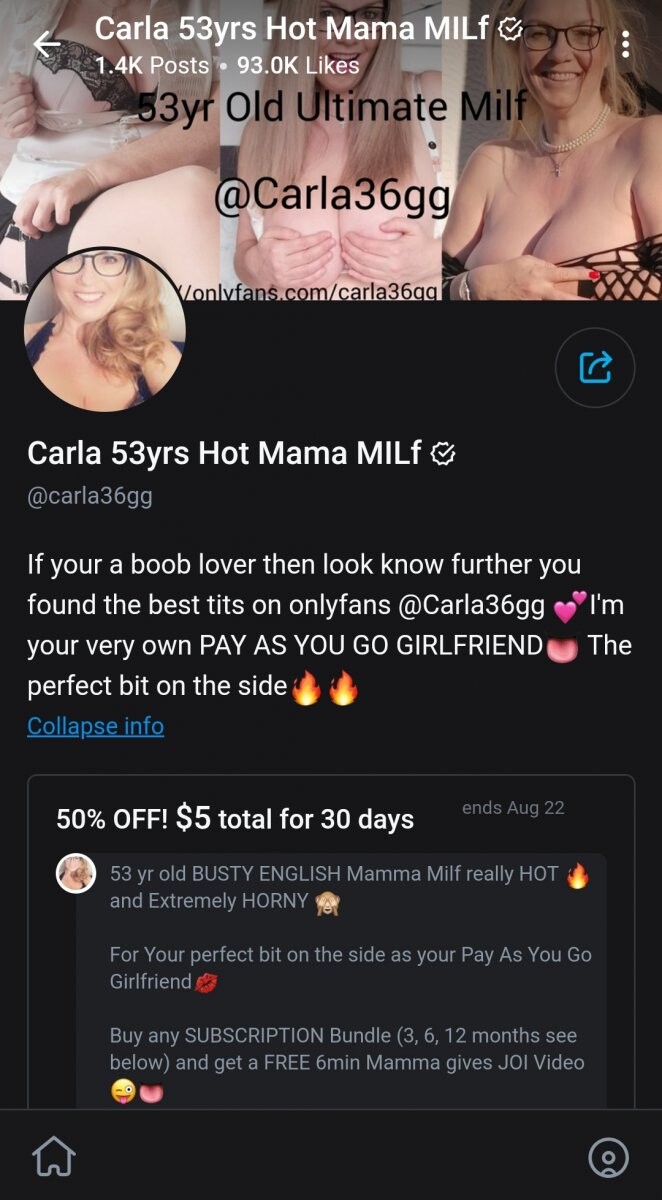The width and height of the screenshot is (662, 1200).
Task: Tap the small avatar in the promo message
Action: pos(76,874)
